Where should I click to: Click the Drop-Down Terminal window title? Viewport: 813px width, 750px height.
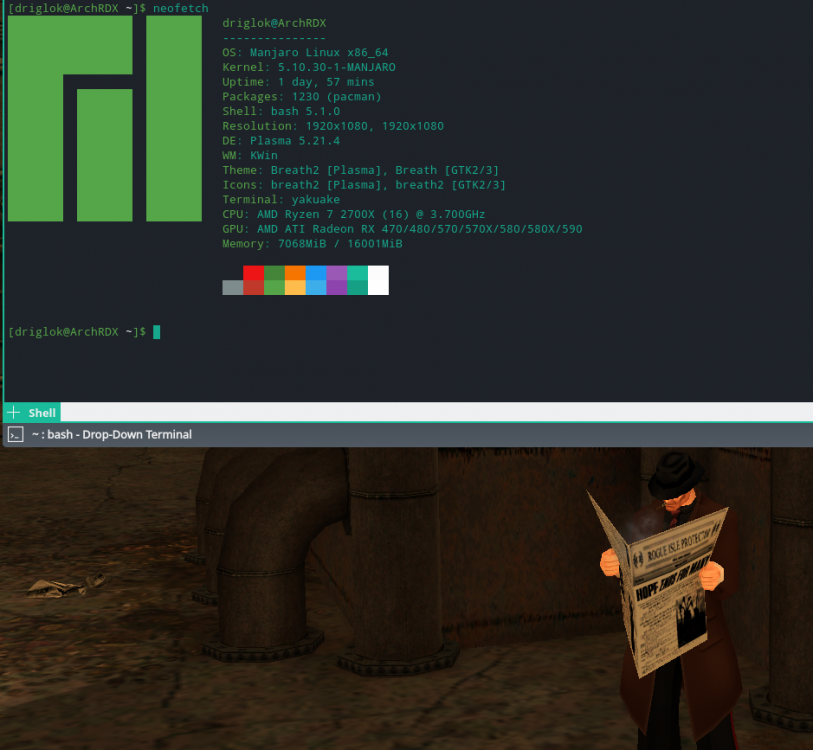(x=111, y=434)
